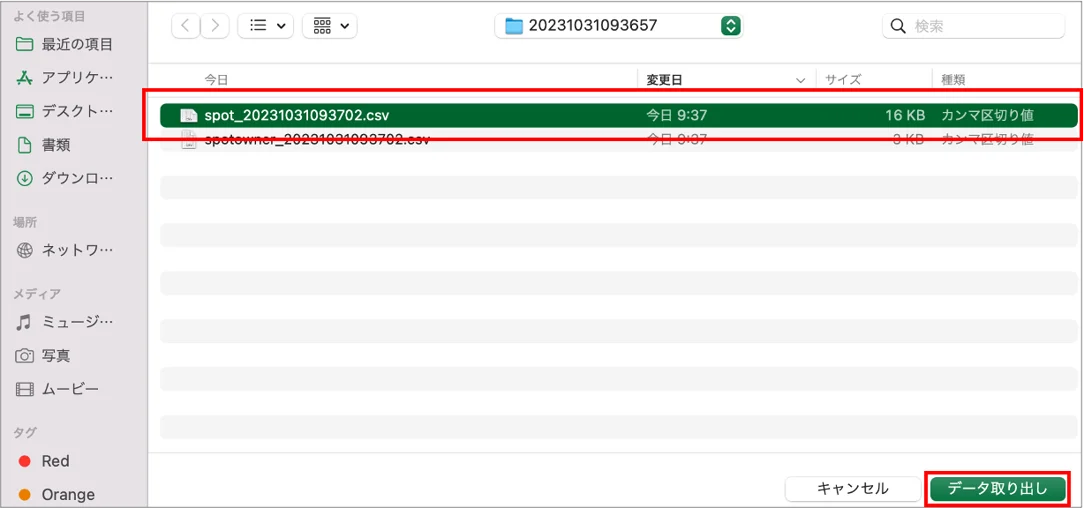This screenshot has width=1084, height=508.
Task: Click the 検索 search field
Action: (x=973, y=26)
